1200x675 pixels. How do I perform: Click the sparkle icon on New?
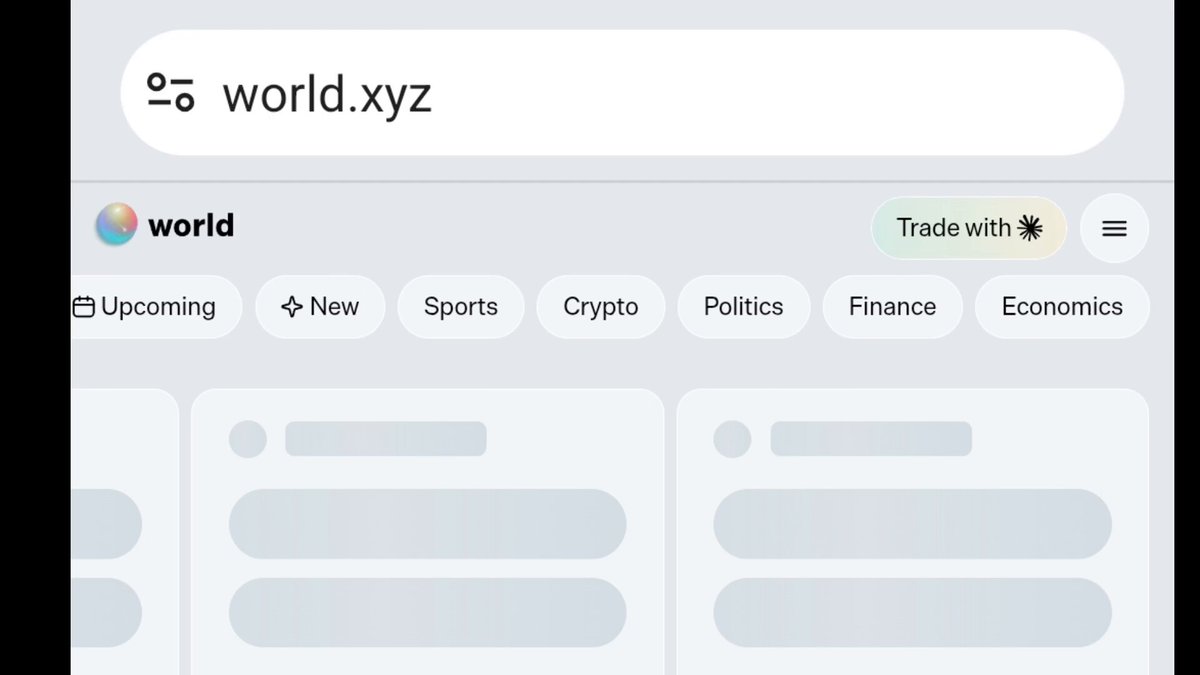click(291, 307)
